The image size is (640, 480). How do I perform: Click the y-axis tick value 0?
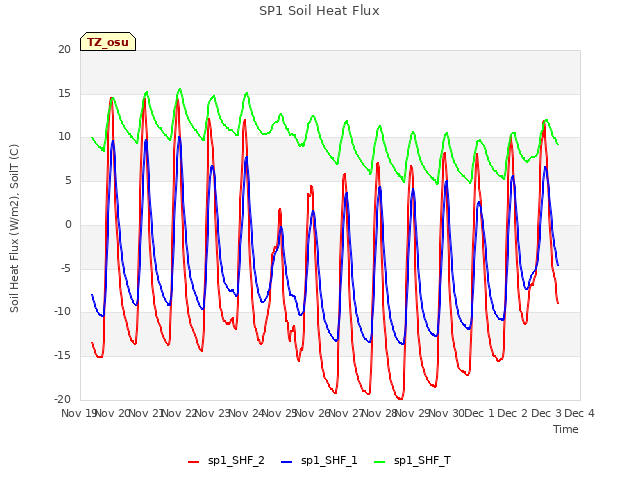point(68,224)
